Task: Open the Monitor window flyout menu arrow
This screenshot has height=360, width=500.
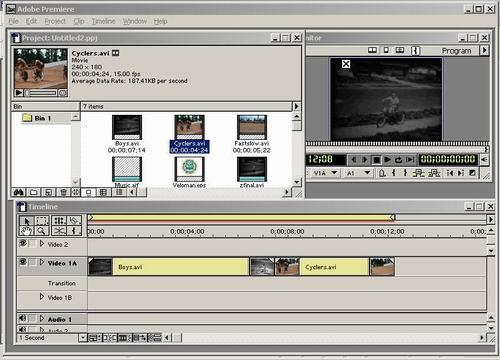Action: 484,50
